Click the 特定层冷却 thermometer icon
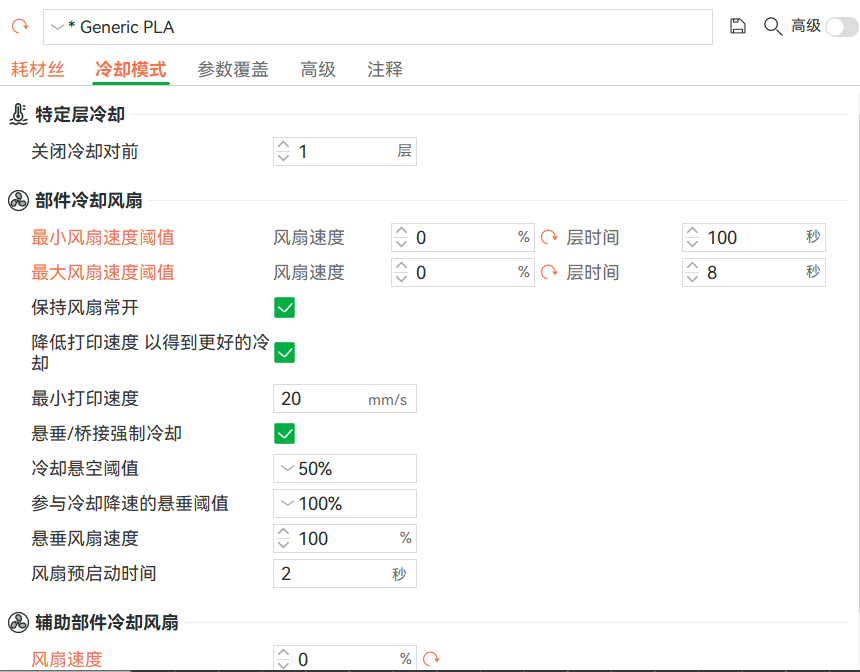Image resolution: width=860 pixels, height=672 pixels. 18,114
